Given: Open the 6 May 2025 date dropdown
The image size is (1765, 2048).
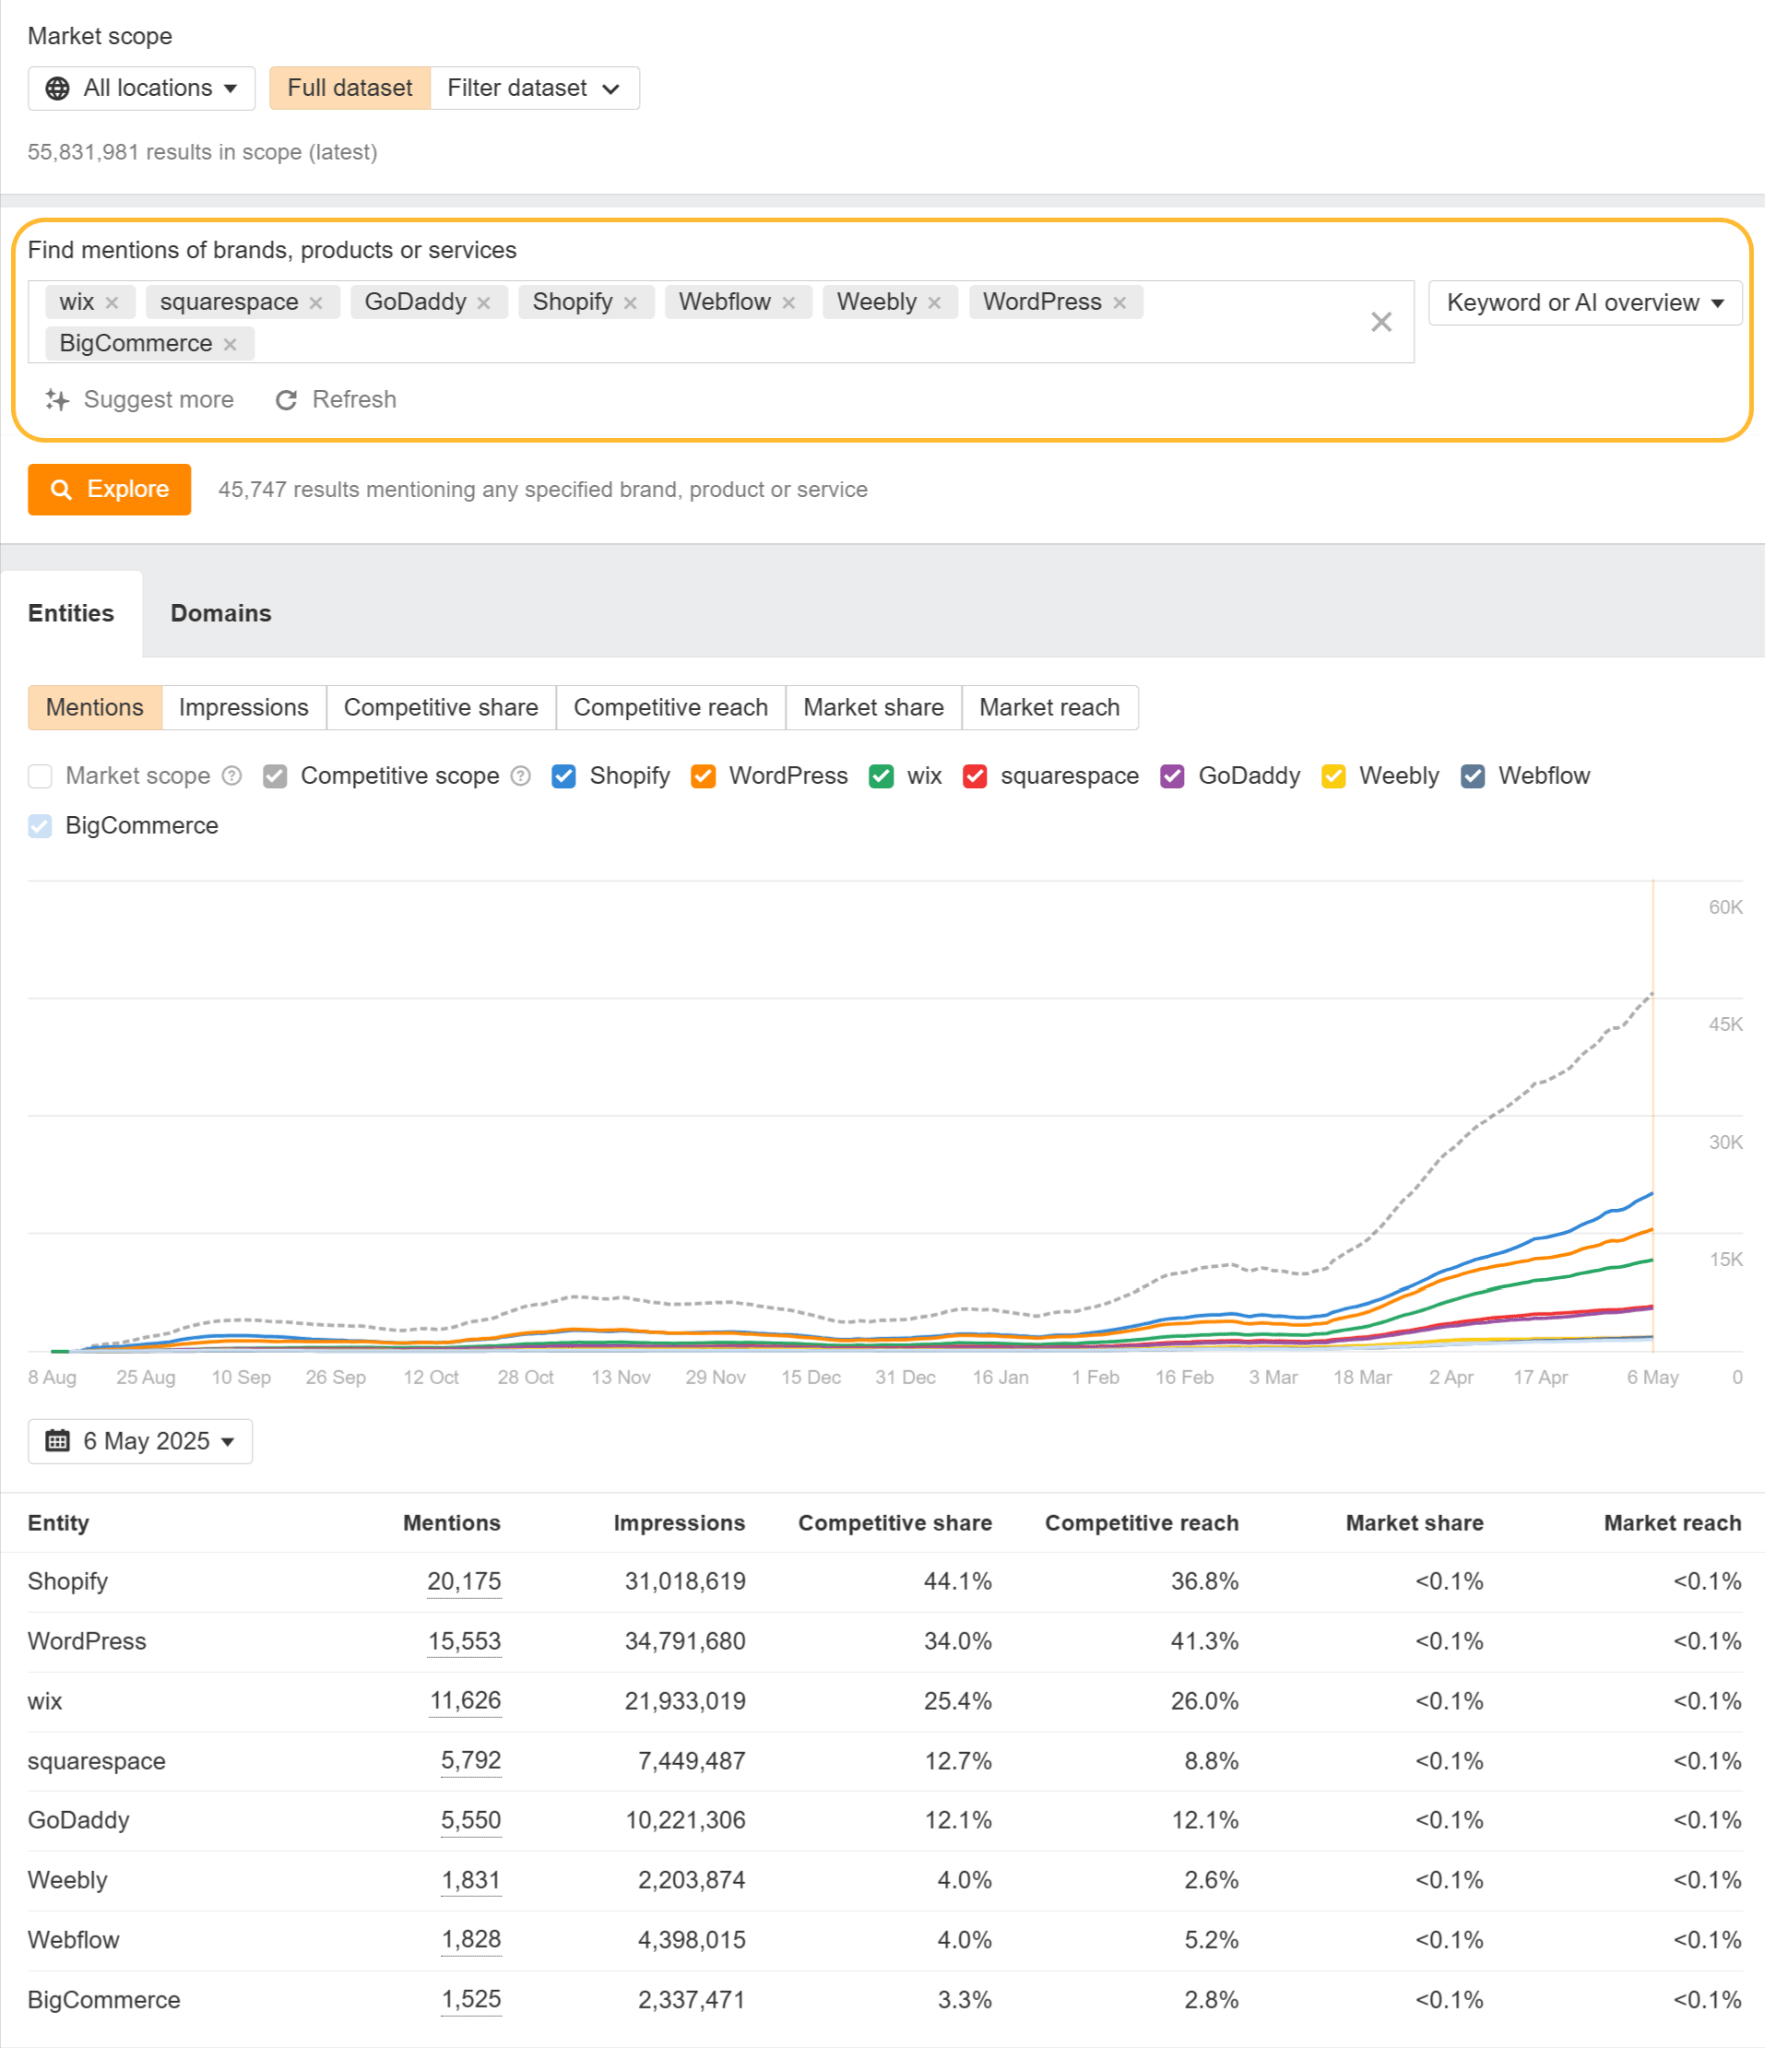Looking at the screenshot, I should pyautogui.click(x=140, y=1441).
